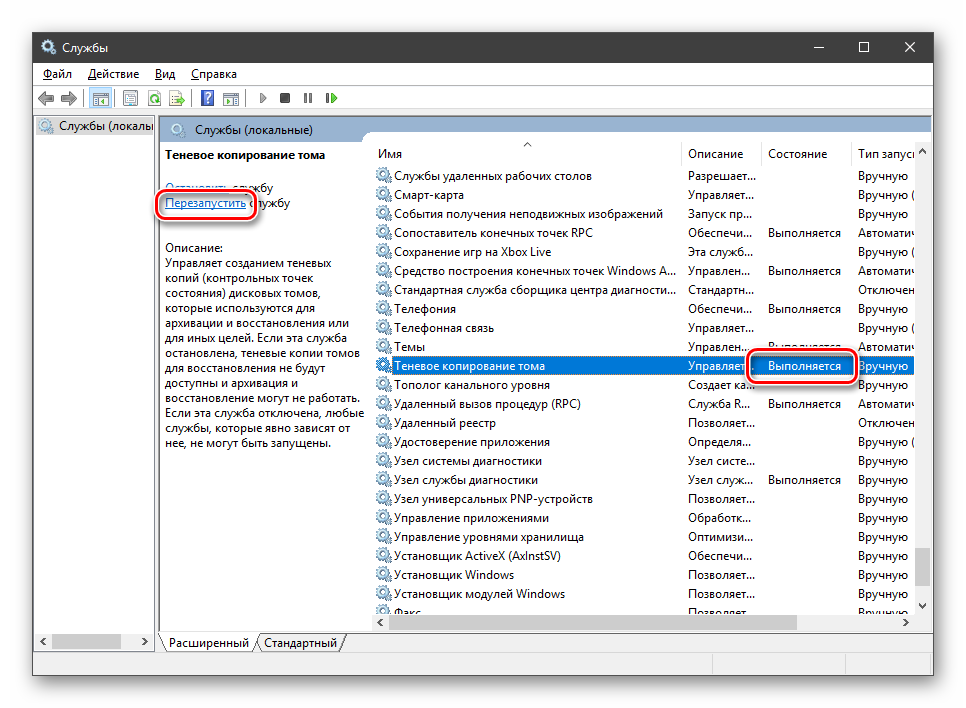
Task: Open the Файл menu
Action: pyautogui.click(x=57, y=74)
